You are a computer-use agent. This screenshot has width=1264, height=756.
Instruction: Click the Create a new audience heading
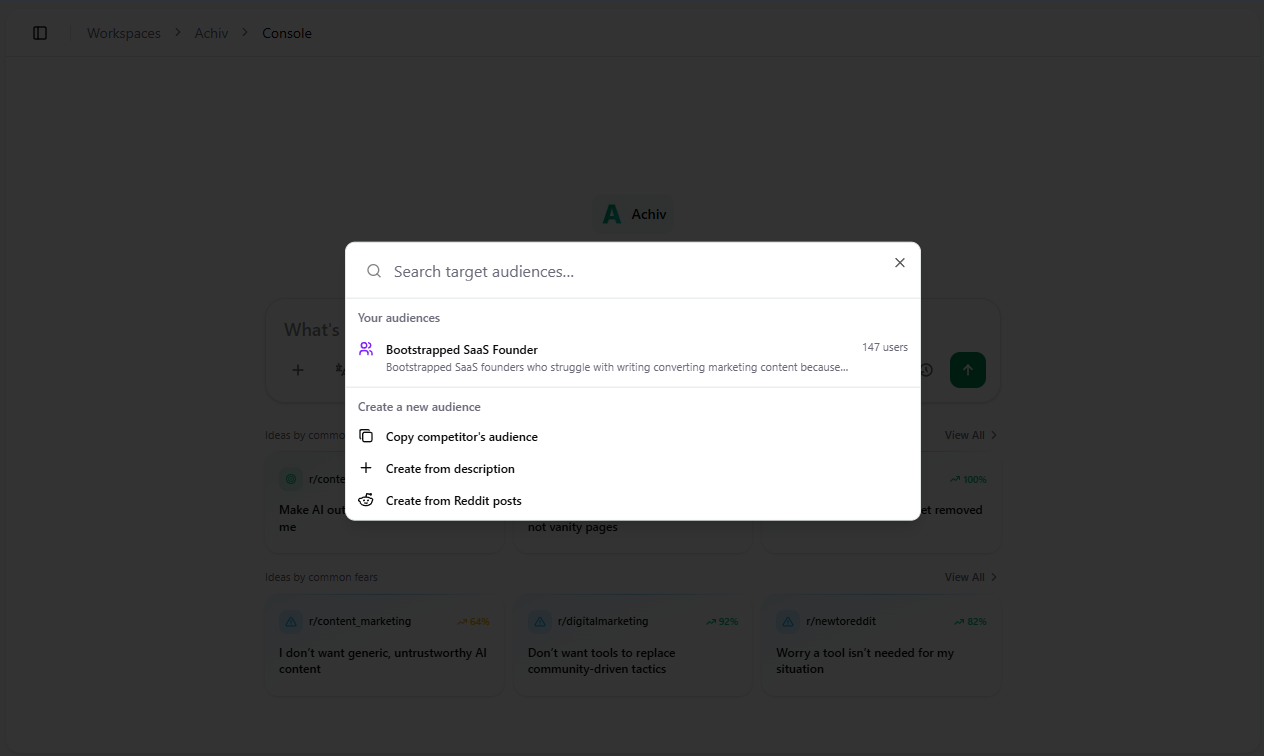pos(419,407)
